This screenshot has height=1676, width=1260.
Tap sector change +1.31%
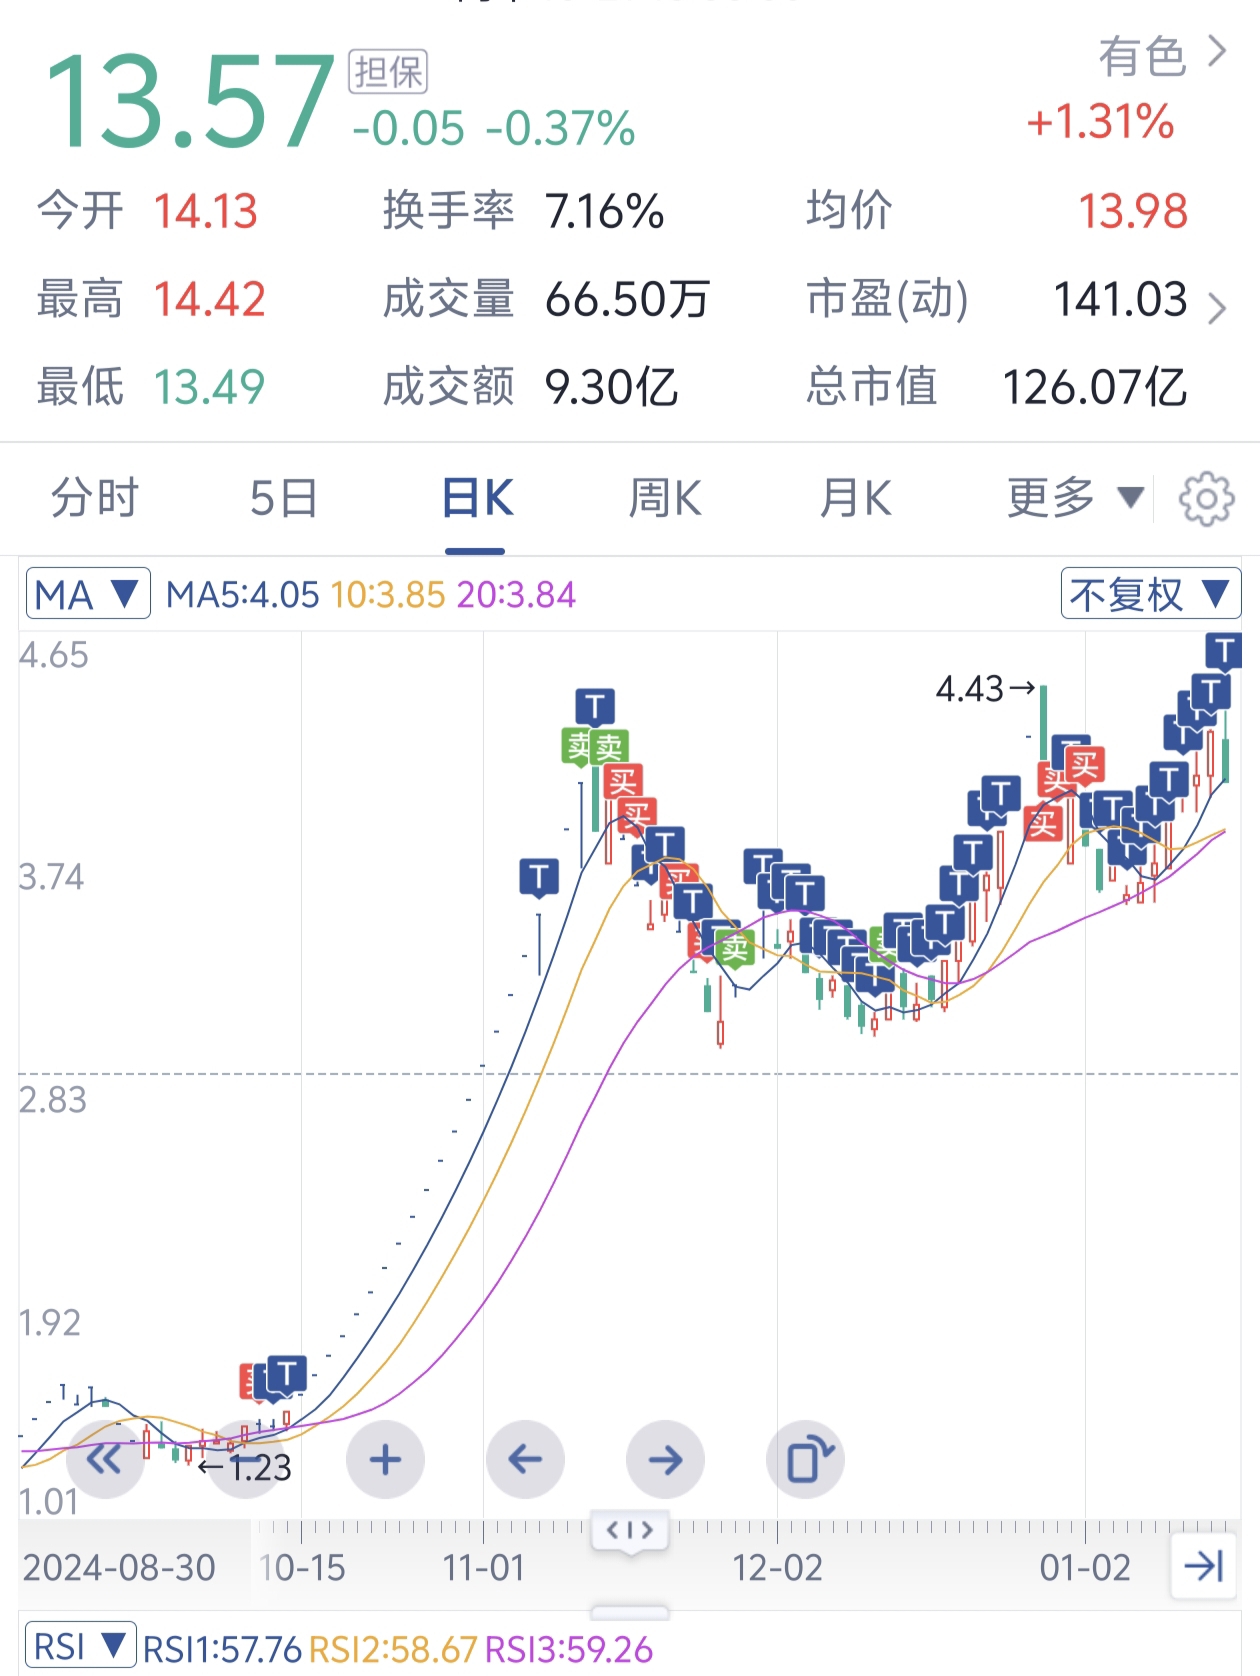(x=1100, y=122)
